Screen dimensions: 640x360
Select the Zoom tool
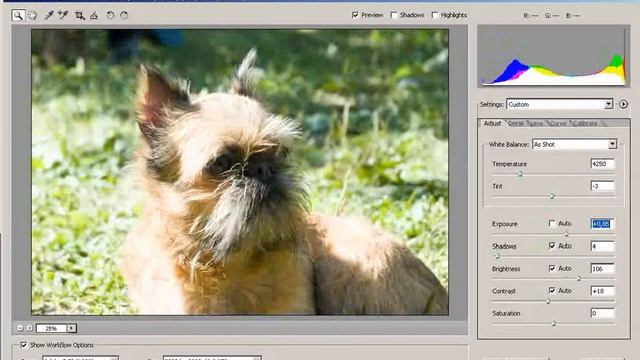(18, 16)
